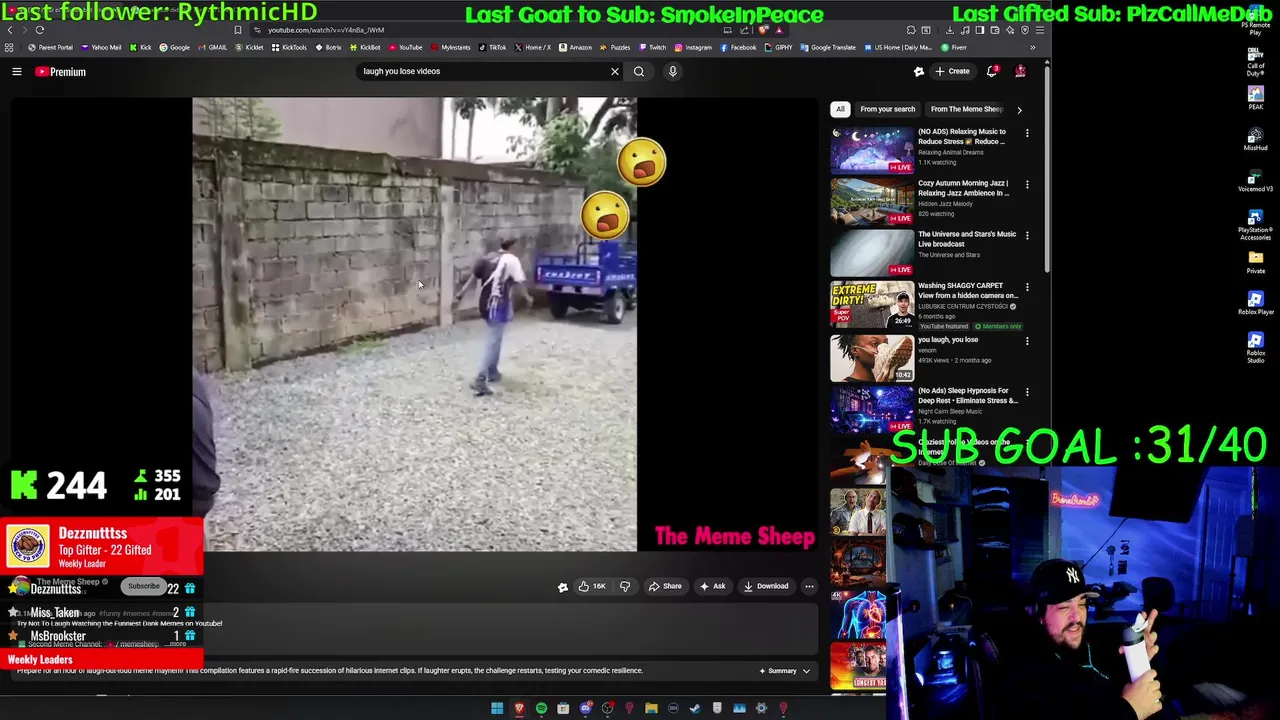Open Spotify from the taskbar
The width and height of the screenshot is (1280, 720).
coord(541,709)
